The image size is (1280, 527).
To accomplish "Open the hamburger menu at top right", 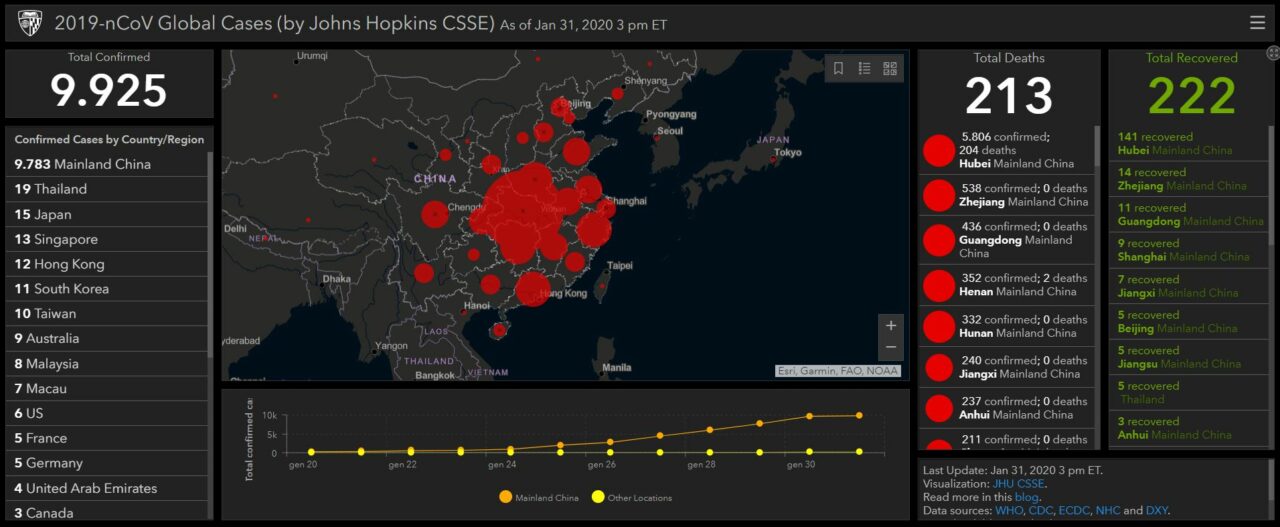I will [1257, 23].
